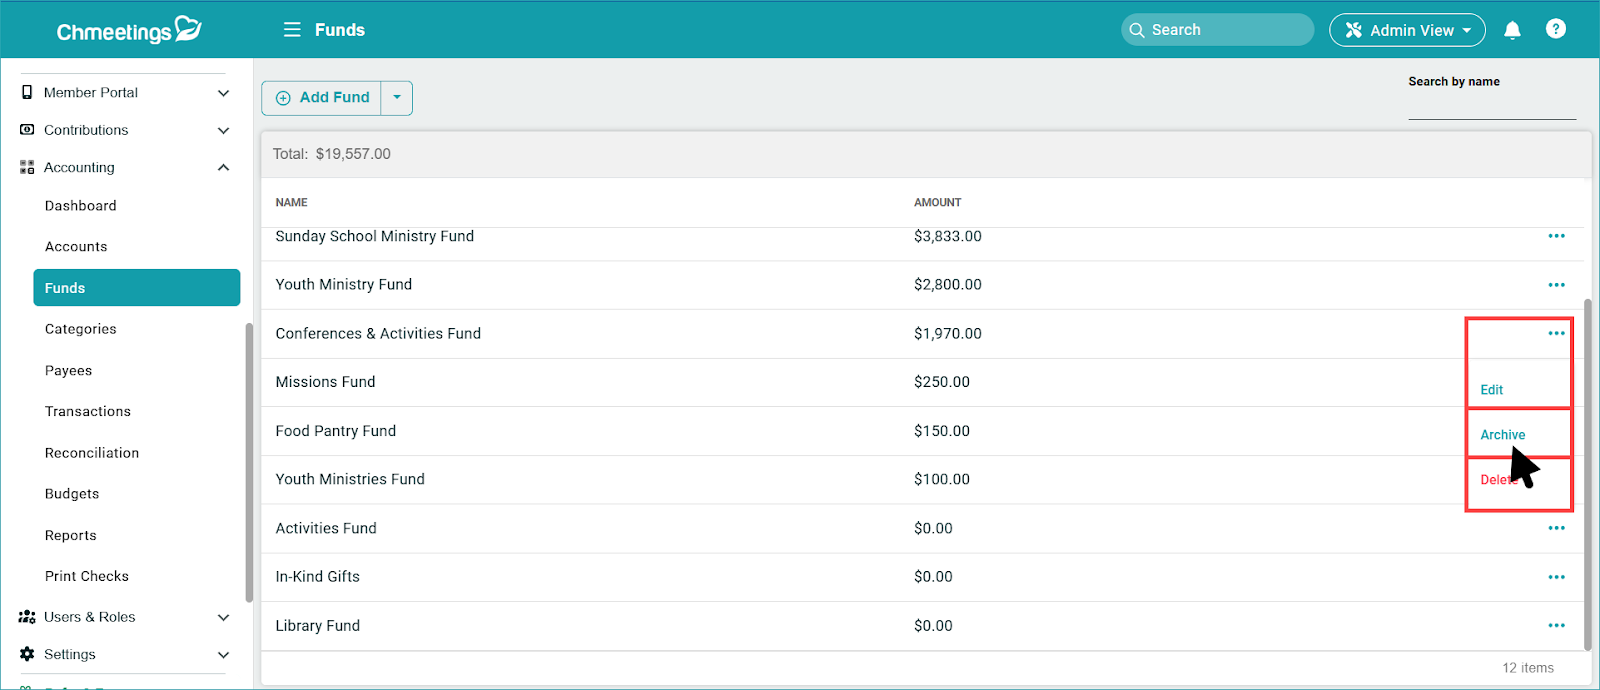Expand the Contributions sidebar section

click(x=223, y=130)
